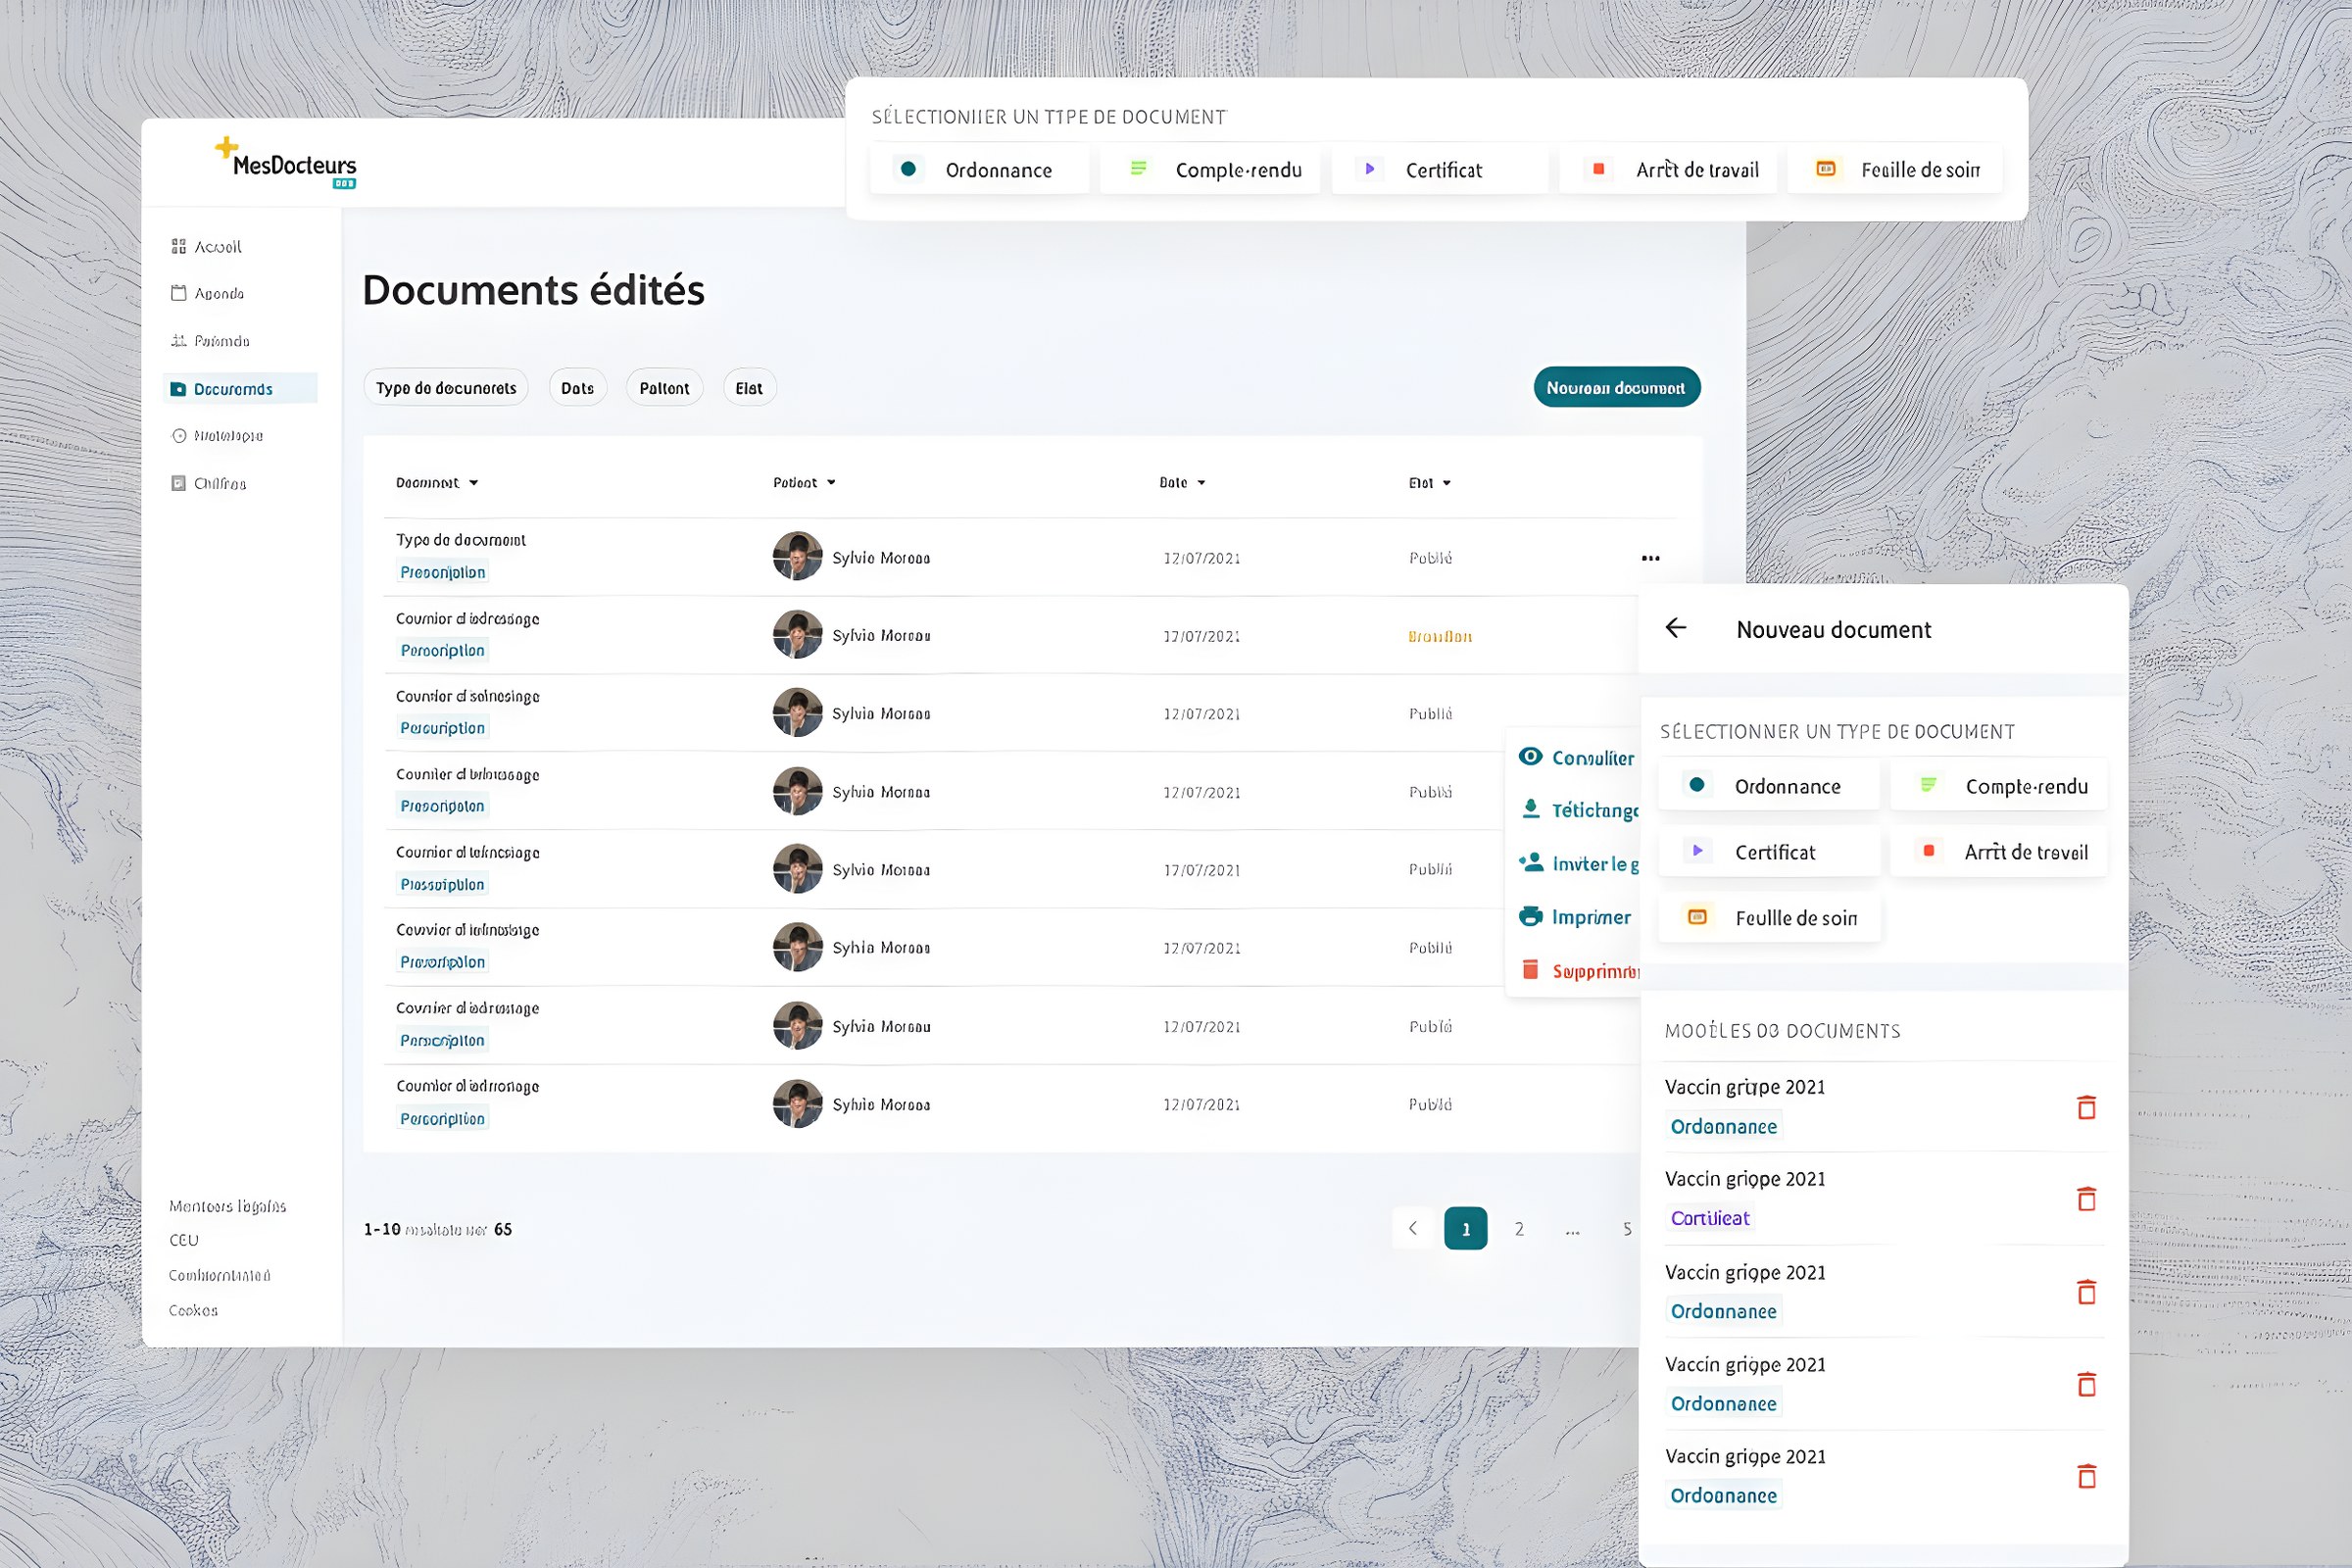Select Feuille de soin in the top bar

[x=1895, y=169]
